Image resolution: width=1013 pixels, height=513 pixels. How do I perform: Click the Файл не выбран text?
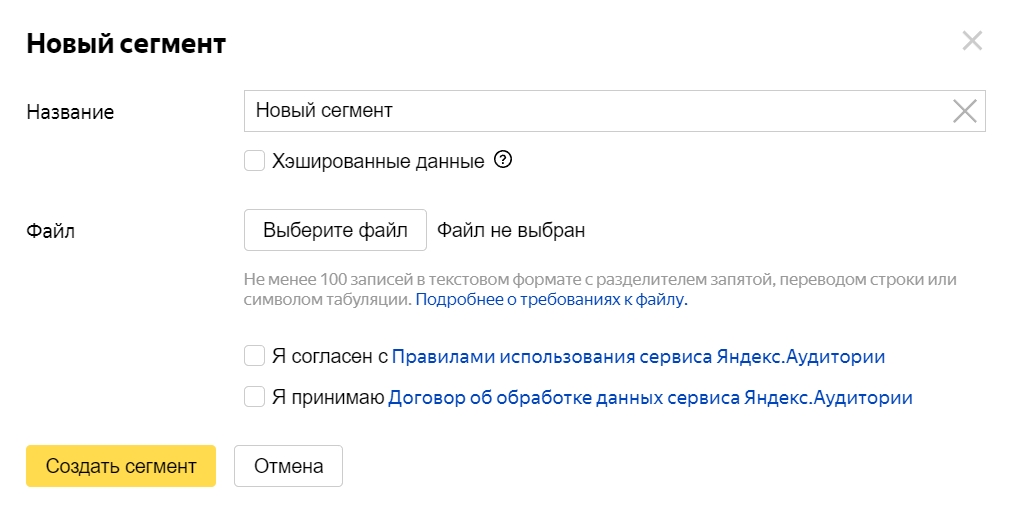(x=511, y=230)
